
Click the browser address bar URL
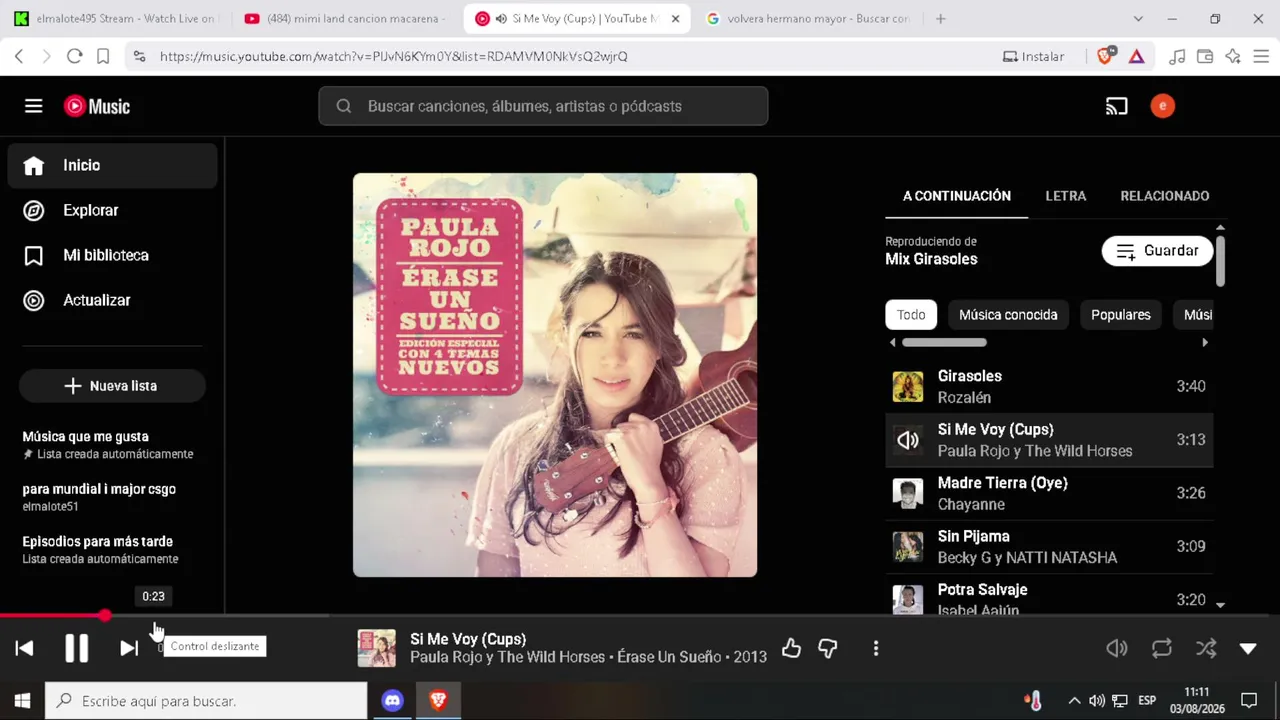(x=394, y=56)
